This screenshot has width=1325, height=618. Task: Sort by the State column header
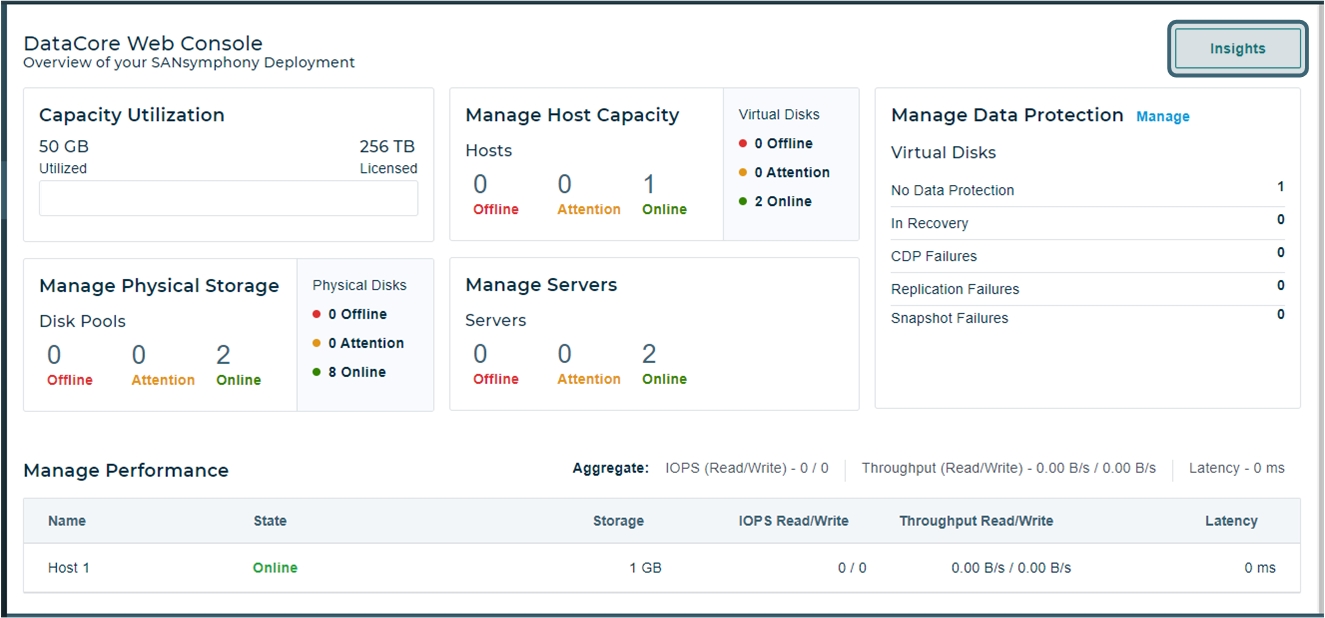click(x=270, y=521)
